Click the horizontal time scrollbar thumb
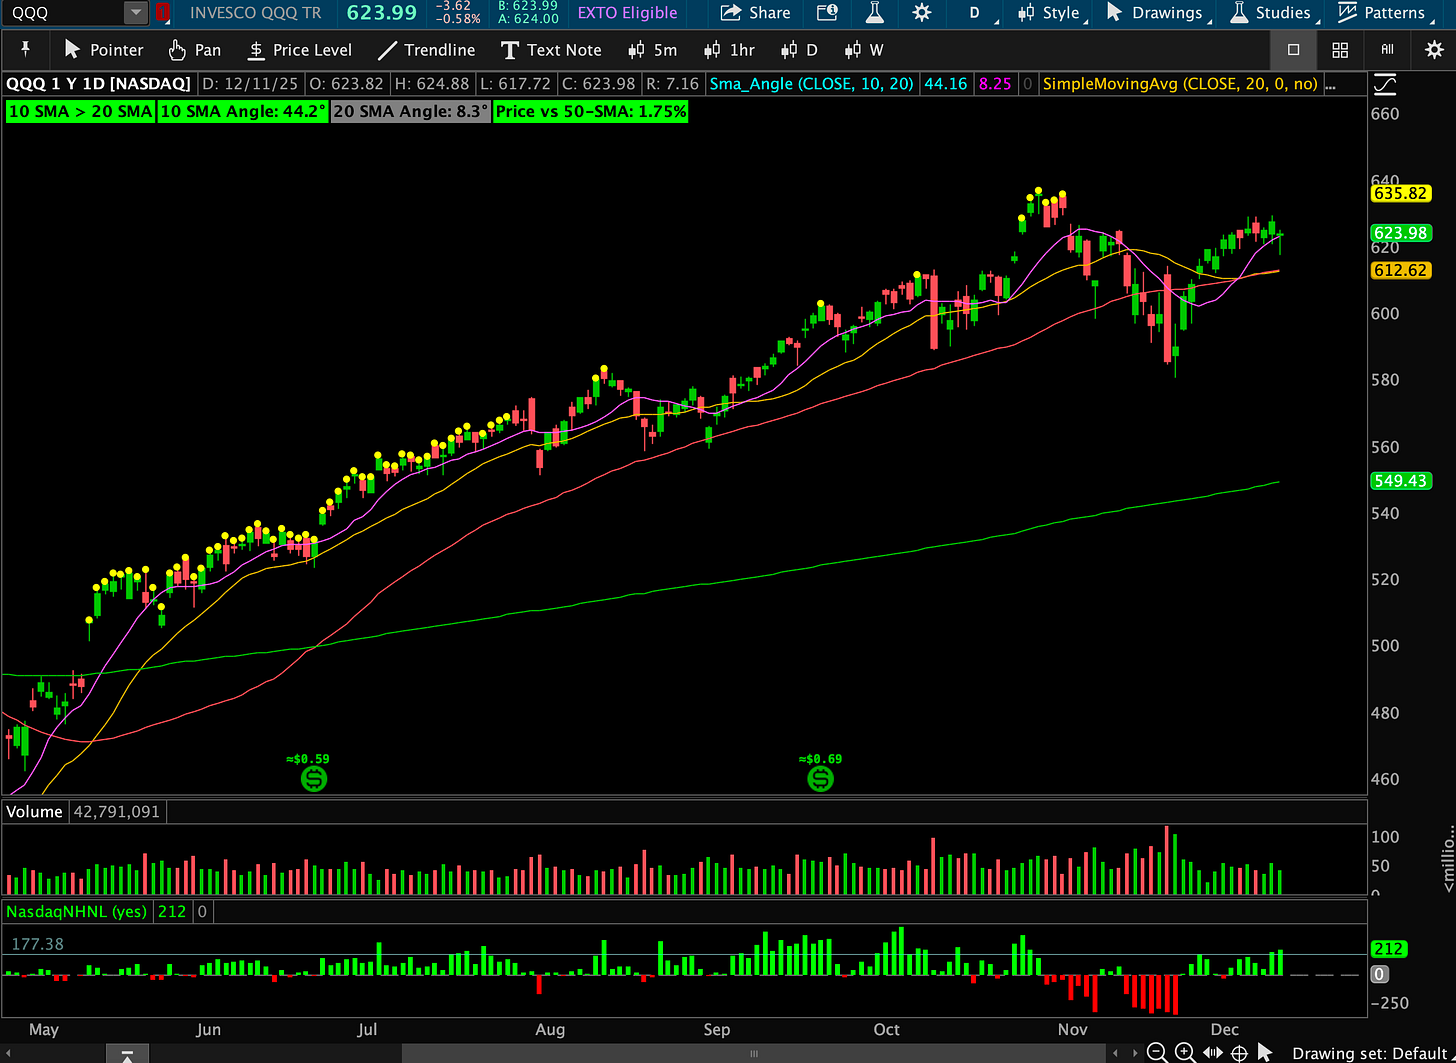The width and height of the screenshot is (1456, 1063). pos(753,1053)
